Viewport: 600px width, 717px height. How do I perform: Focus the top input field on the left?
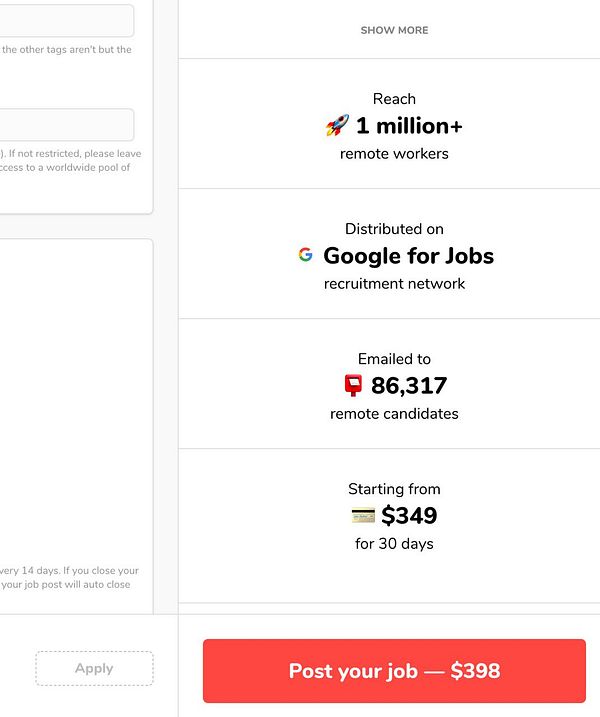point(66,21)
